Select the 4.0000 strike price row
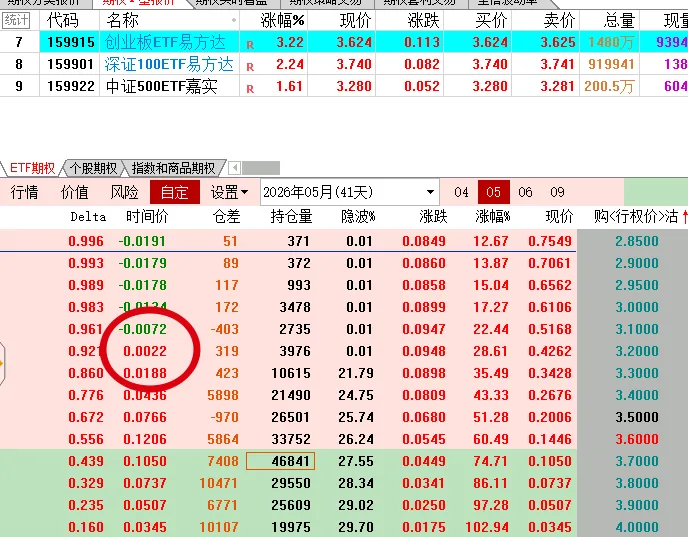 click(x=637, y=526)
